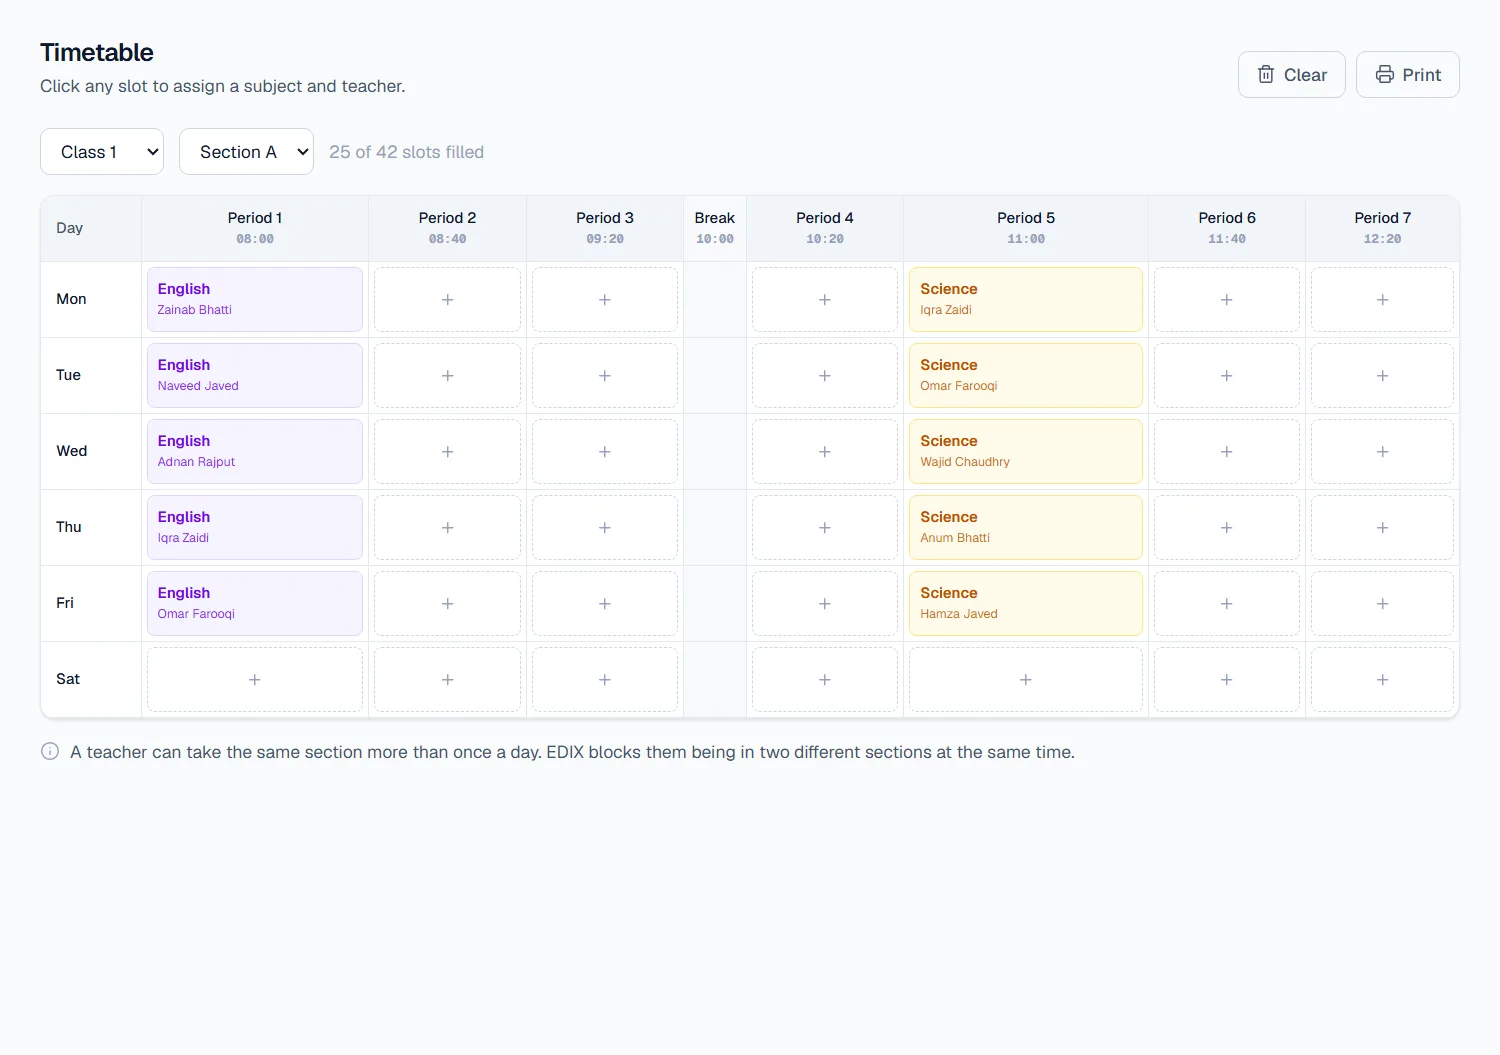
Task: Add a subject to Tuesday Period 3
Action: pyautogui.click(x=605, y=375)
